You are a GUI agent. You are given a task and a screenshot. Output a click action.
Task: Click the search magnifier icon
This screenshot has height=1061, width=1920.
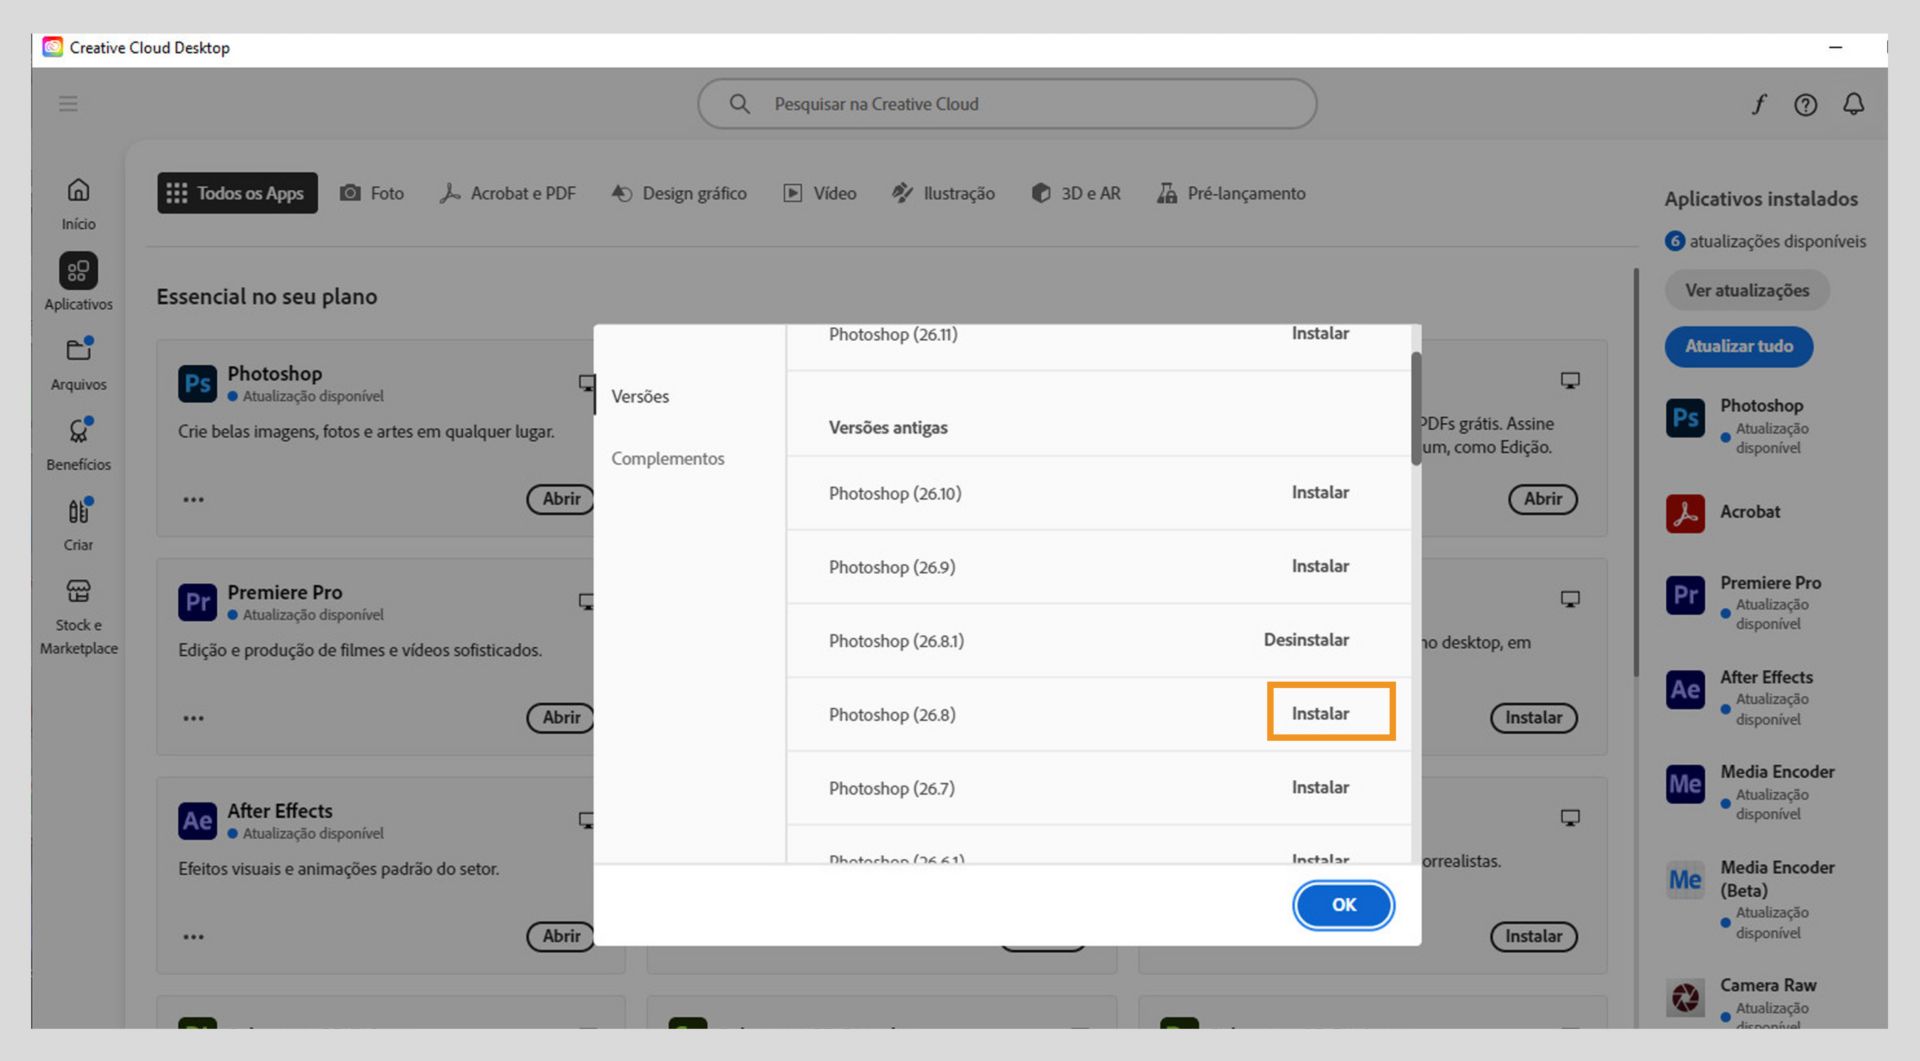click(739, 104)
